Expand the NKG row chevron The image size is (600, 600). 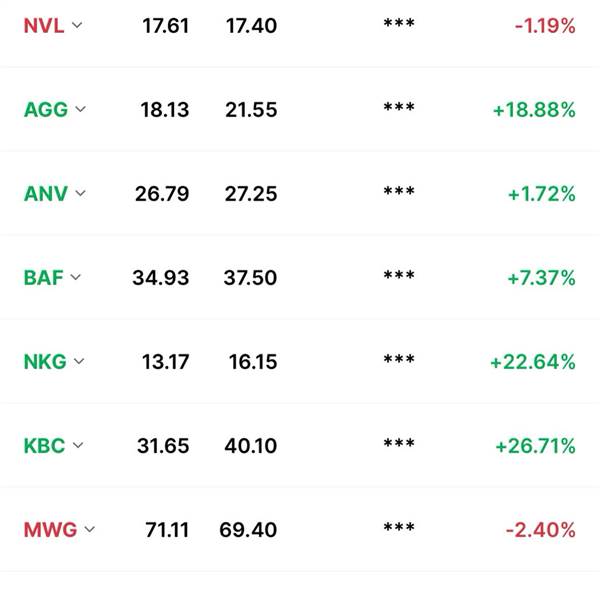coord(79,361)
